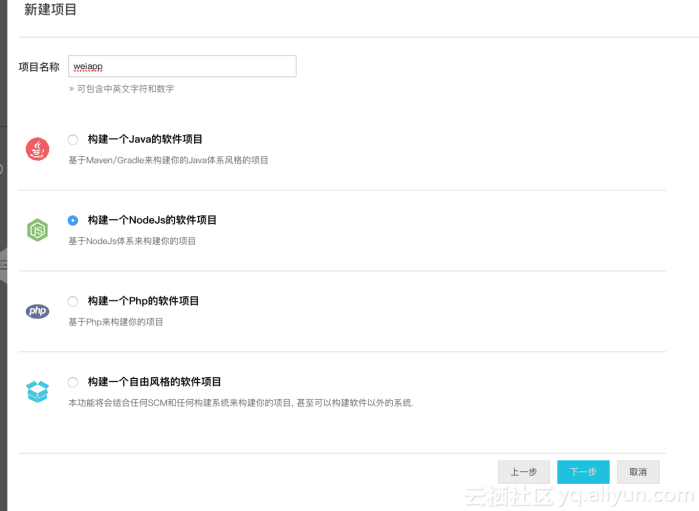
Task: Continue with the 下一步 button
Action: pyautogui.click(x=583, y=472)
